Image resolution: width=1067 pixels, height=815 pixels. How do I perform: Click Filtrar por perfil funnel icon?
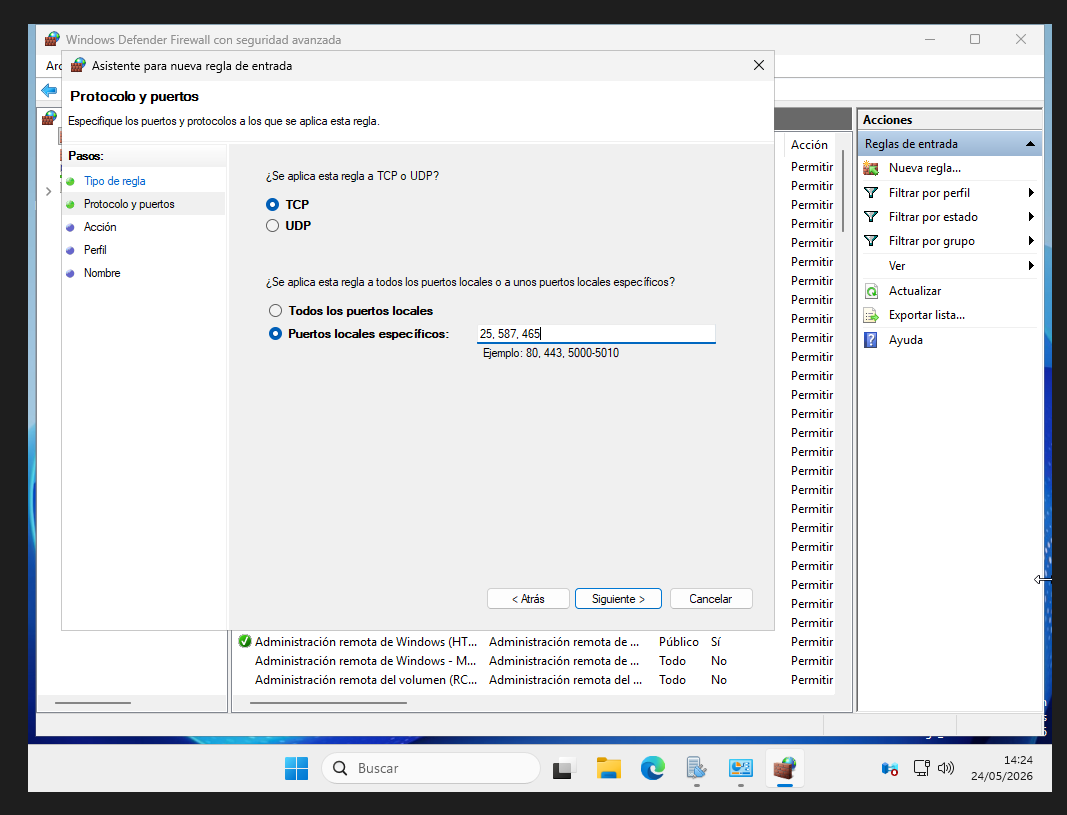(x=871, y=193)
